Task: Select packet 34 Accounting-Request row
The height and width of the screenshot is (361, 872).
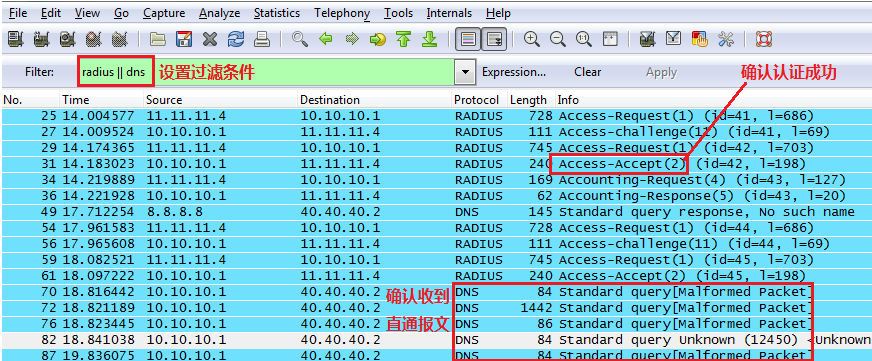Action: [x=436, y=180]
